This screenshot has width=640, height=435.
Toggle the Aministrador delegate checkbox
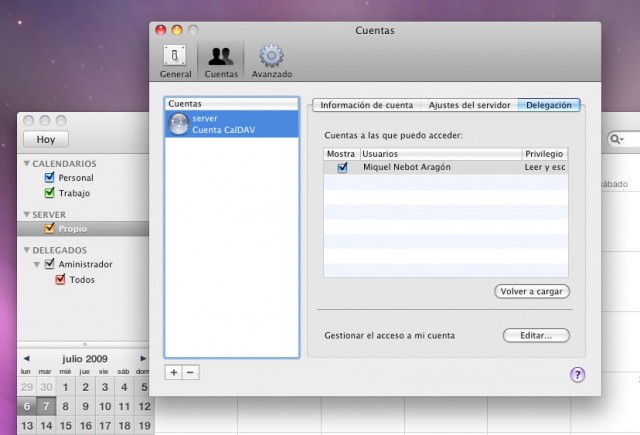pyautogui.click(x=49, y=264)
